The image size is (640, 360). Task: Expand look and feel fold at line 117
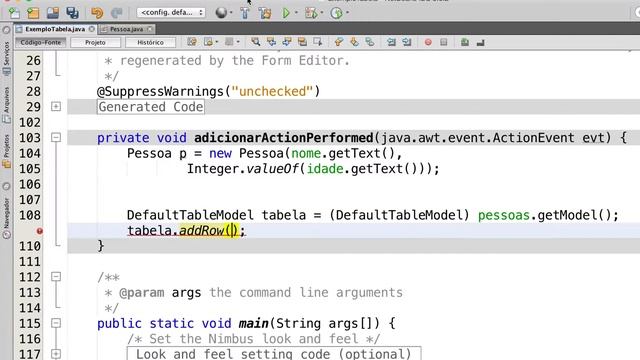56,354
